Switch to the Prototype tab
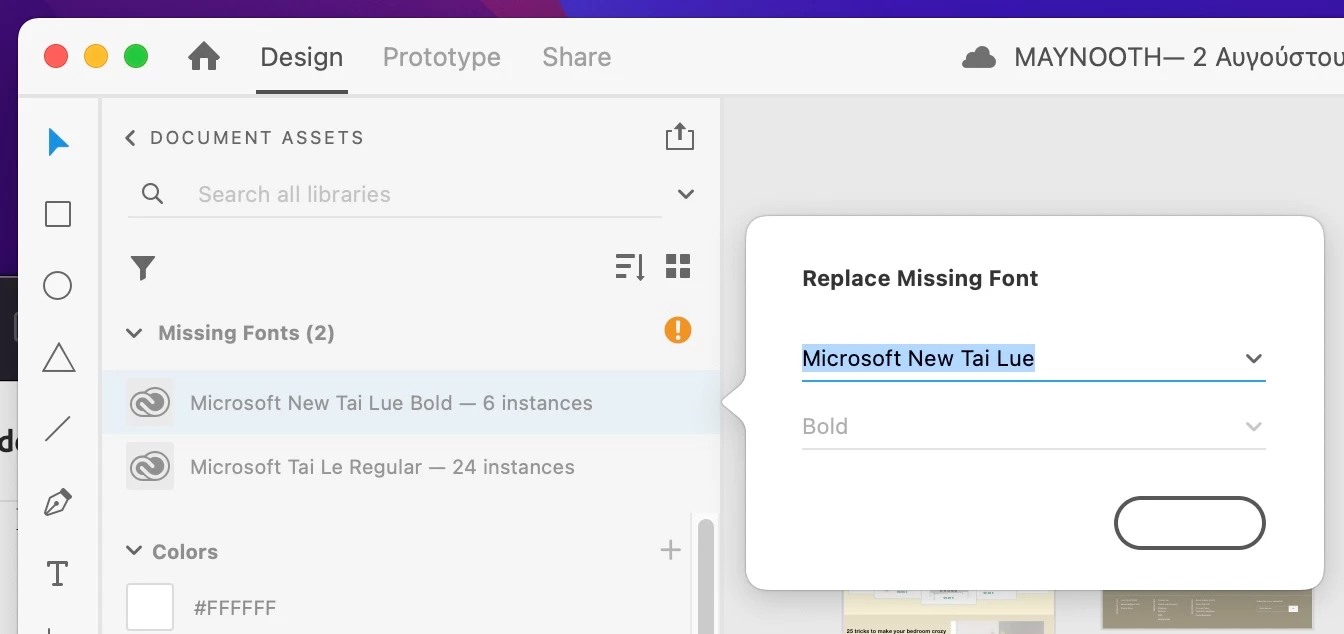The width and height of the screenshot is (1344, 634). 442,57
